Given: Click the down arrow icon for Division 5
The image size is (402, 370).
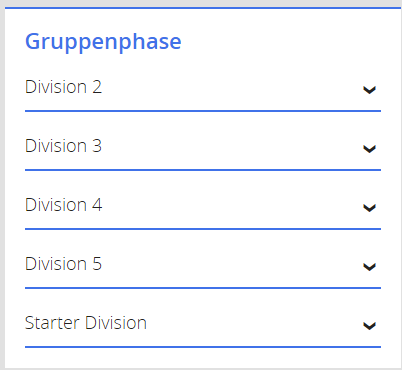Looking at the screenshot, I should pyautogui.click(x=369, y=267).
